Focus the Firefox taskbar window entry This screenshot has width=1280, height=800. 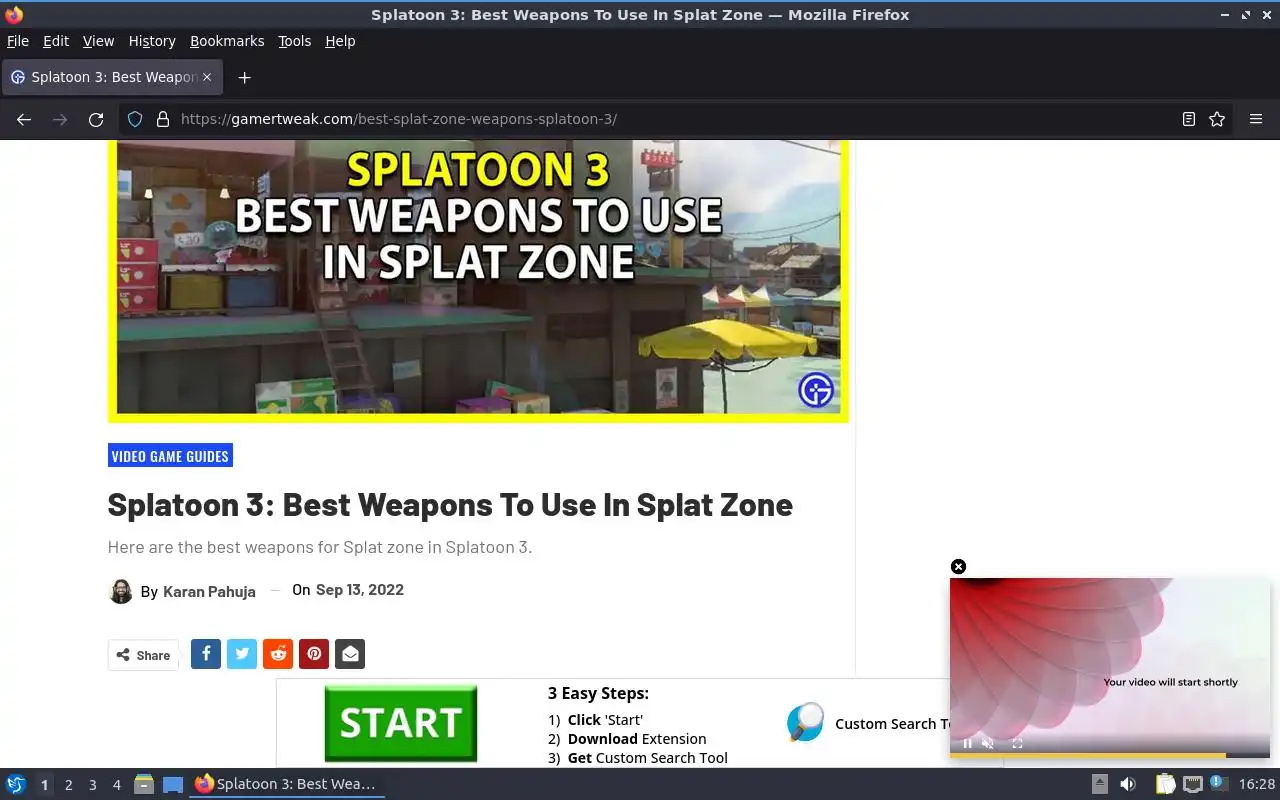coord(287,784)
